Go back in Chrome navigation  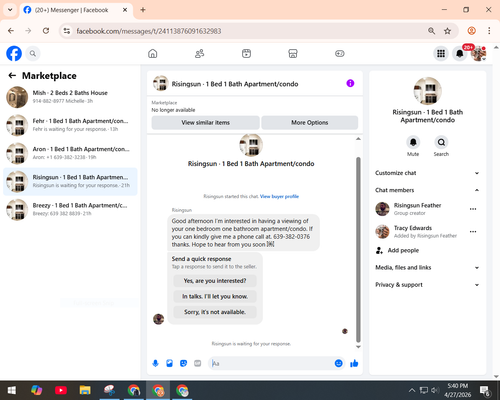[x=11, y=31]
